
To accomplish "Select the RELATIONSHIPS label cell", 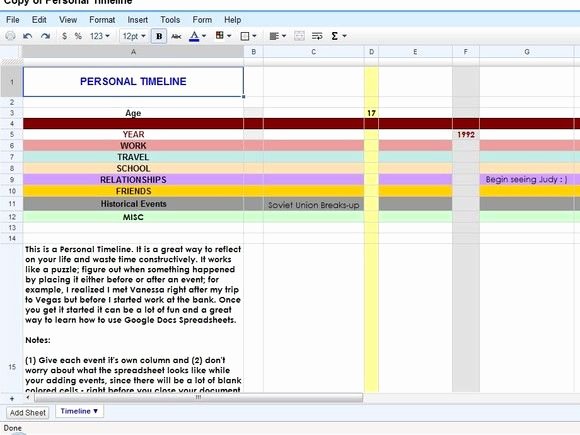I will [133, 180].
